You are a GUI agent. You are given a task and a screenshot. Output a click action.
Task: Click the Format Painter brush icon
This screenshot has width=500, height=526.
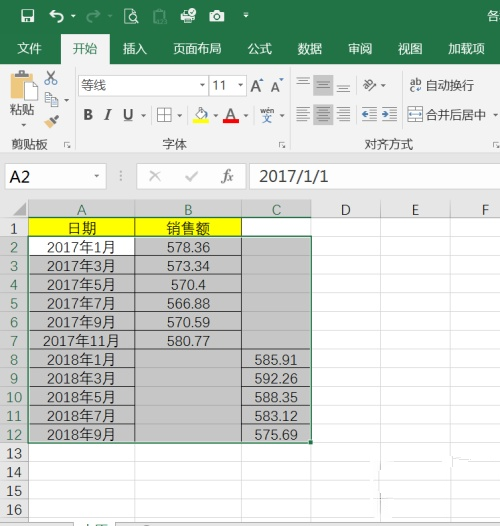(52, 121)
